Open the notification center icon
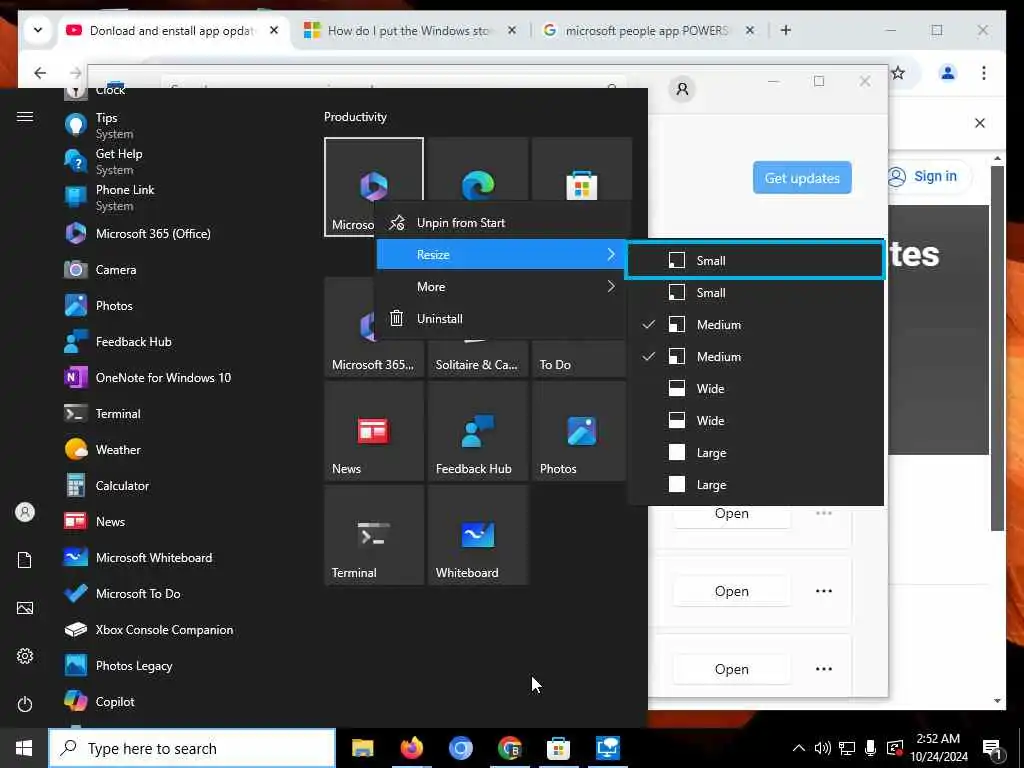1024x768 pixels. coord(992,749)
